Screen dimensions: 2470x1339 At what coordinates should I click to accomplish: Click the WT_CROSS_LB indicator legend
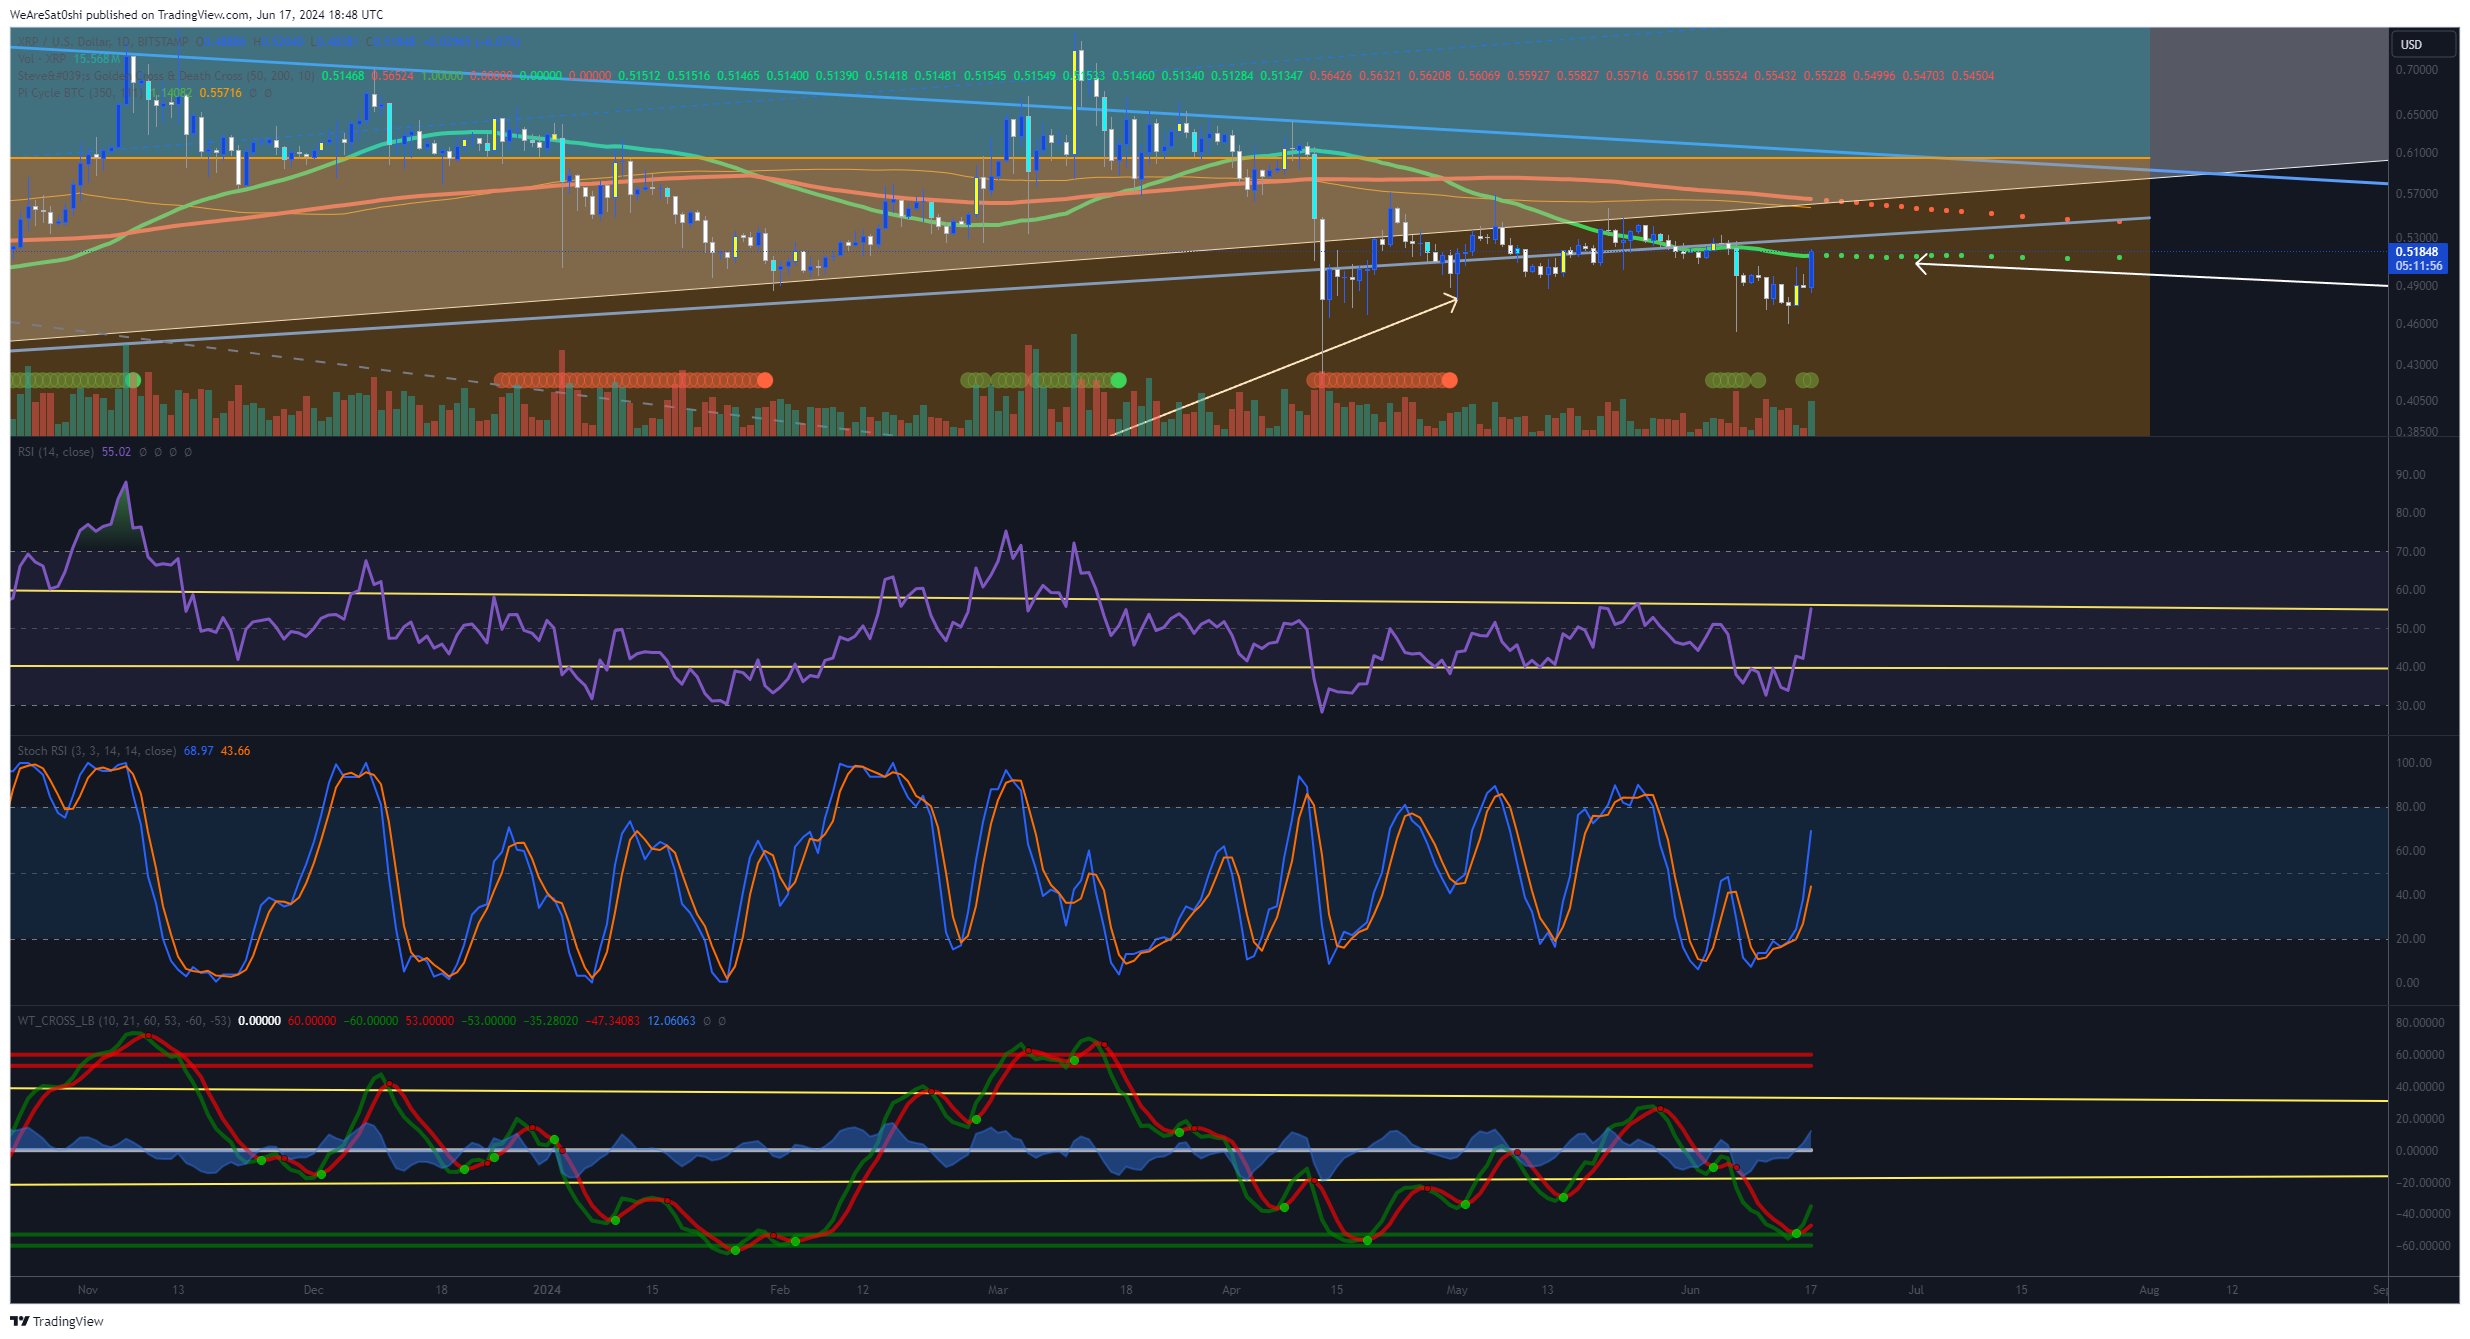click(124, 1021)
